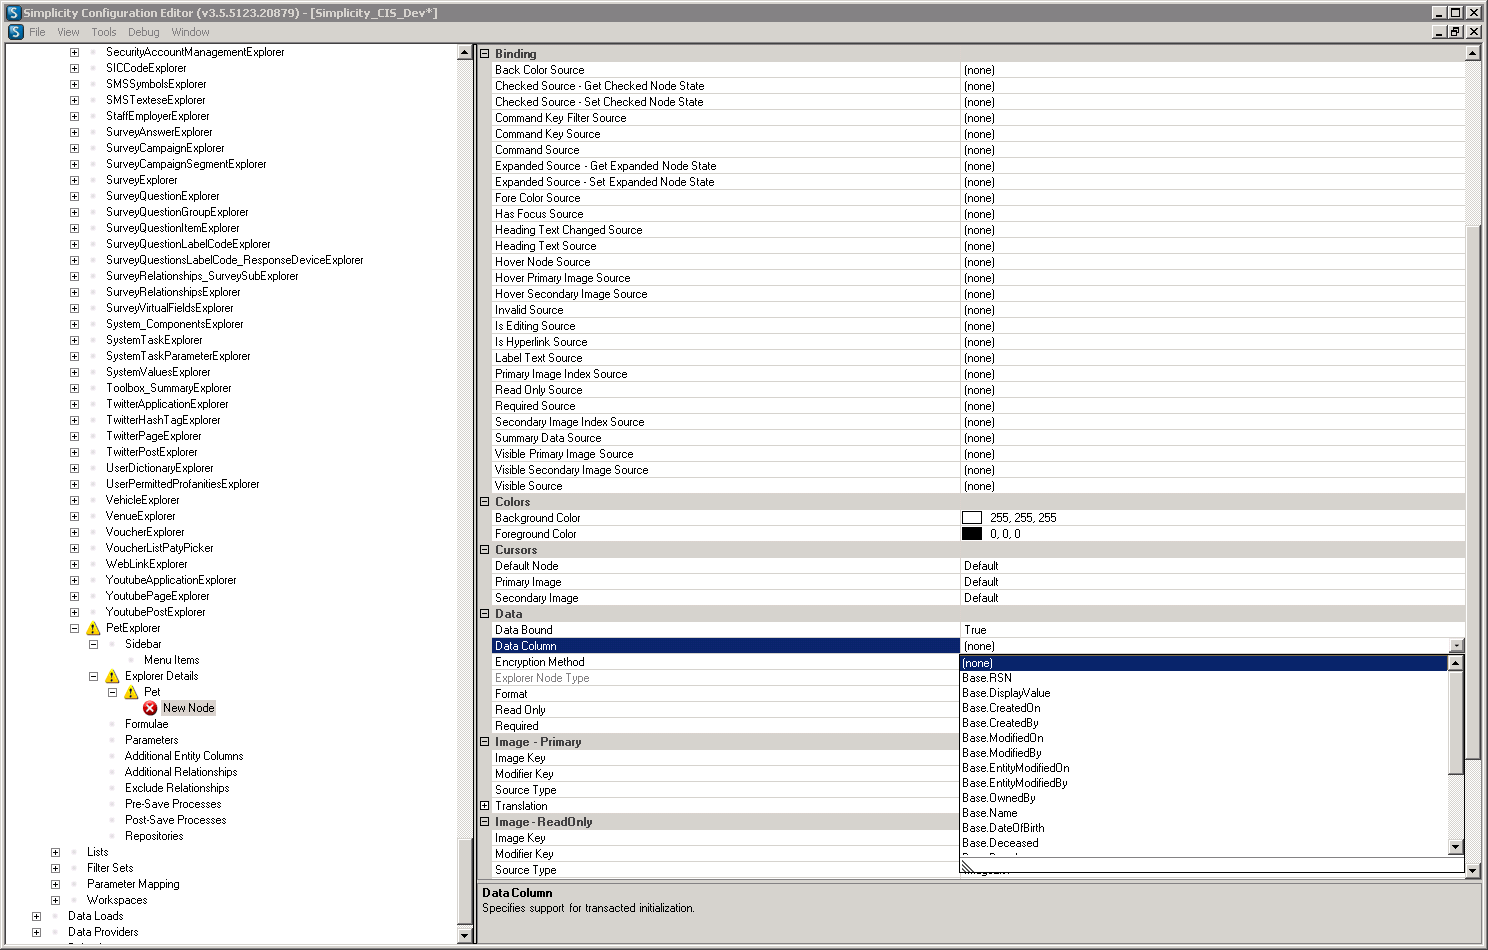This screenshot has width=1488, height=950.
Task: Click the warning icon next to PetExplorer
Action: [x=93, y=628]
